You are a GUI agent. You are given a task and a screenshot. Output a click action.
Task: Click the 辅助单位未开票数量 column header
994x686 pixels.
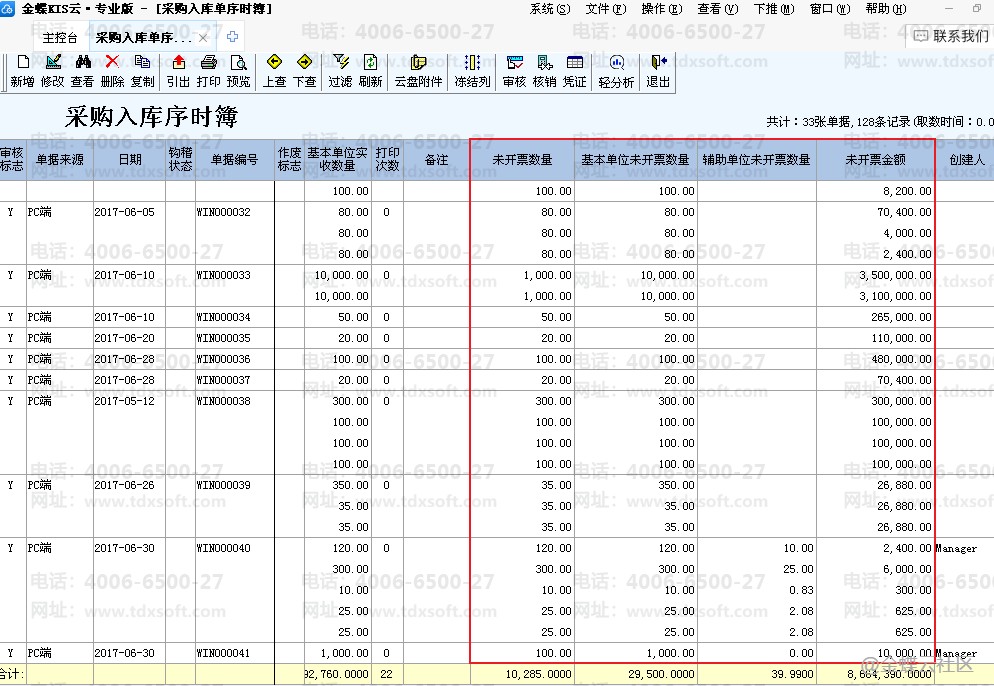point(757,160)
